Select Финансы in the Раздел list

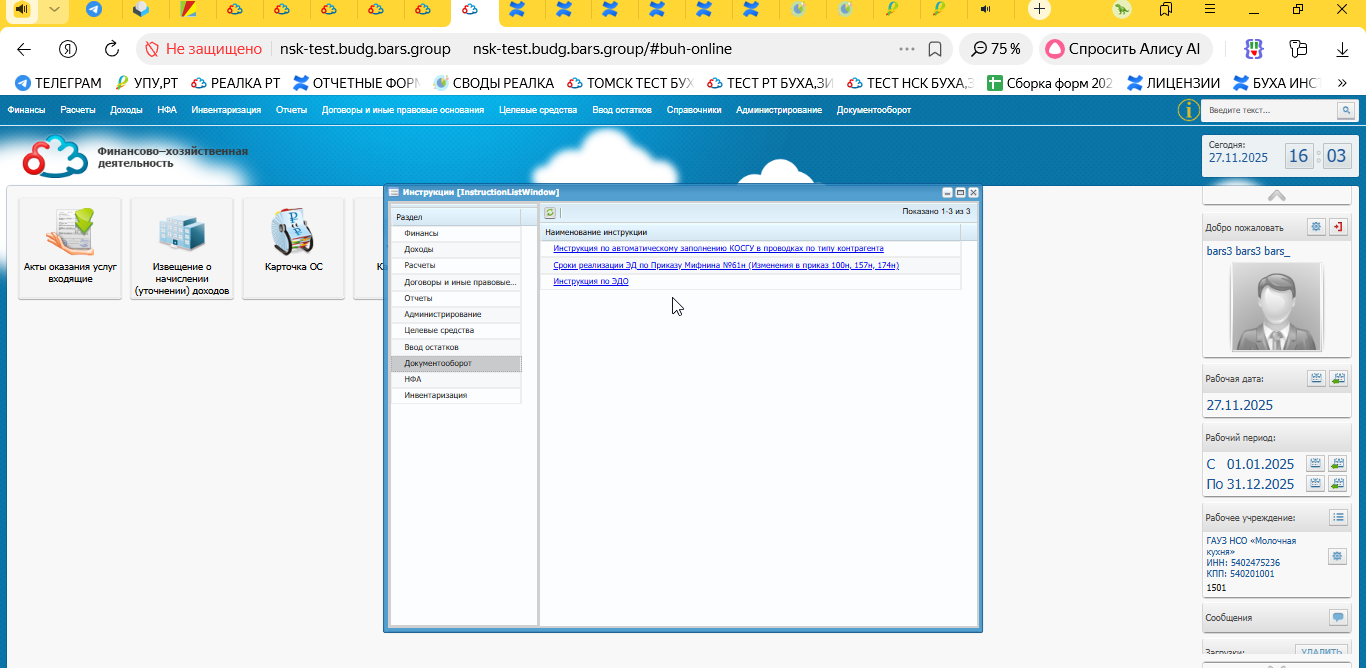pyautogui.click(x=455, y=233)
